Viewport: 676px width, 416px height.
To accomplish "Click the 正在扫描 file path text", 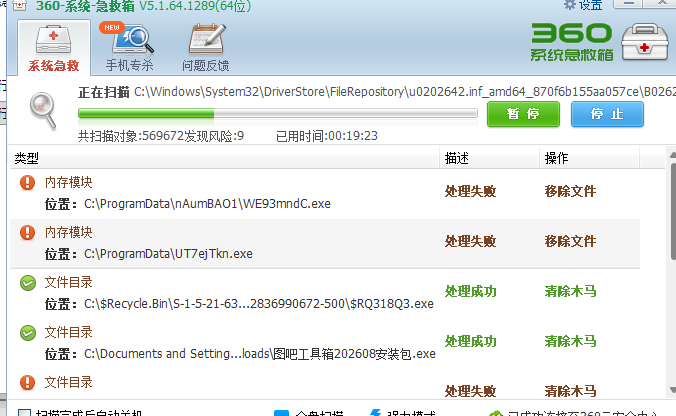I will coord(405,92).
